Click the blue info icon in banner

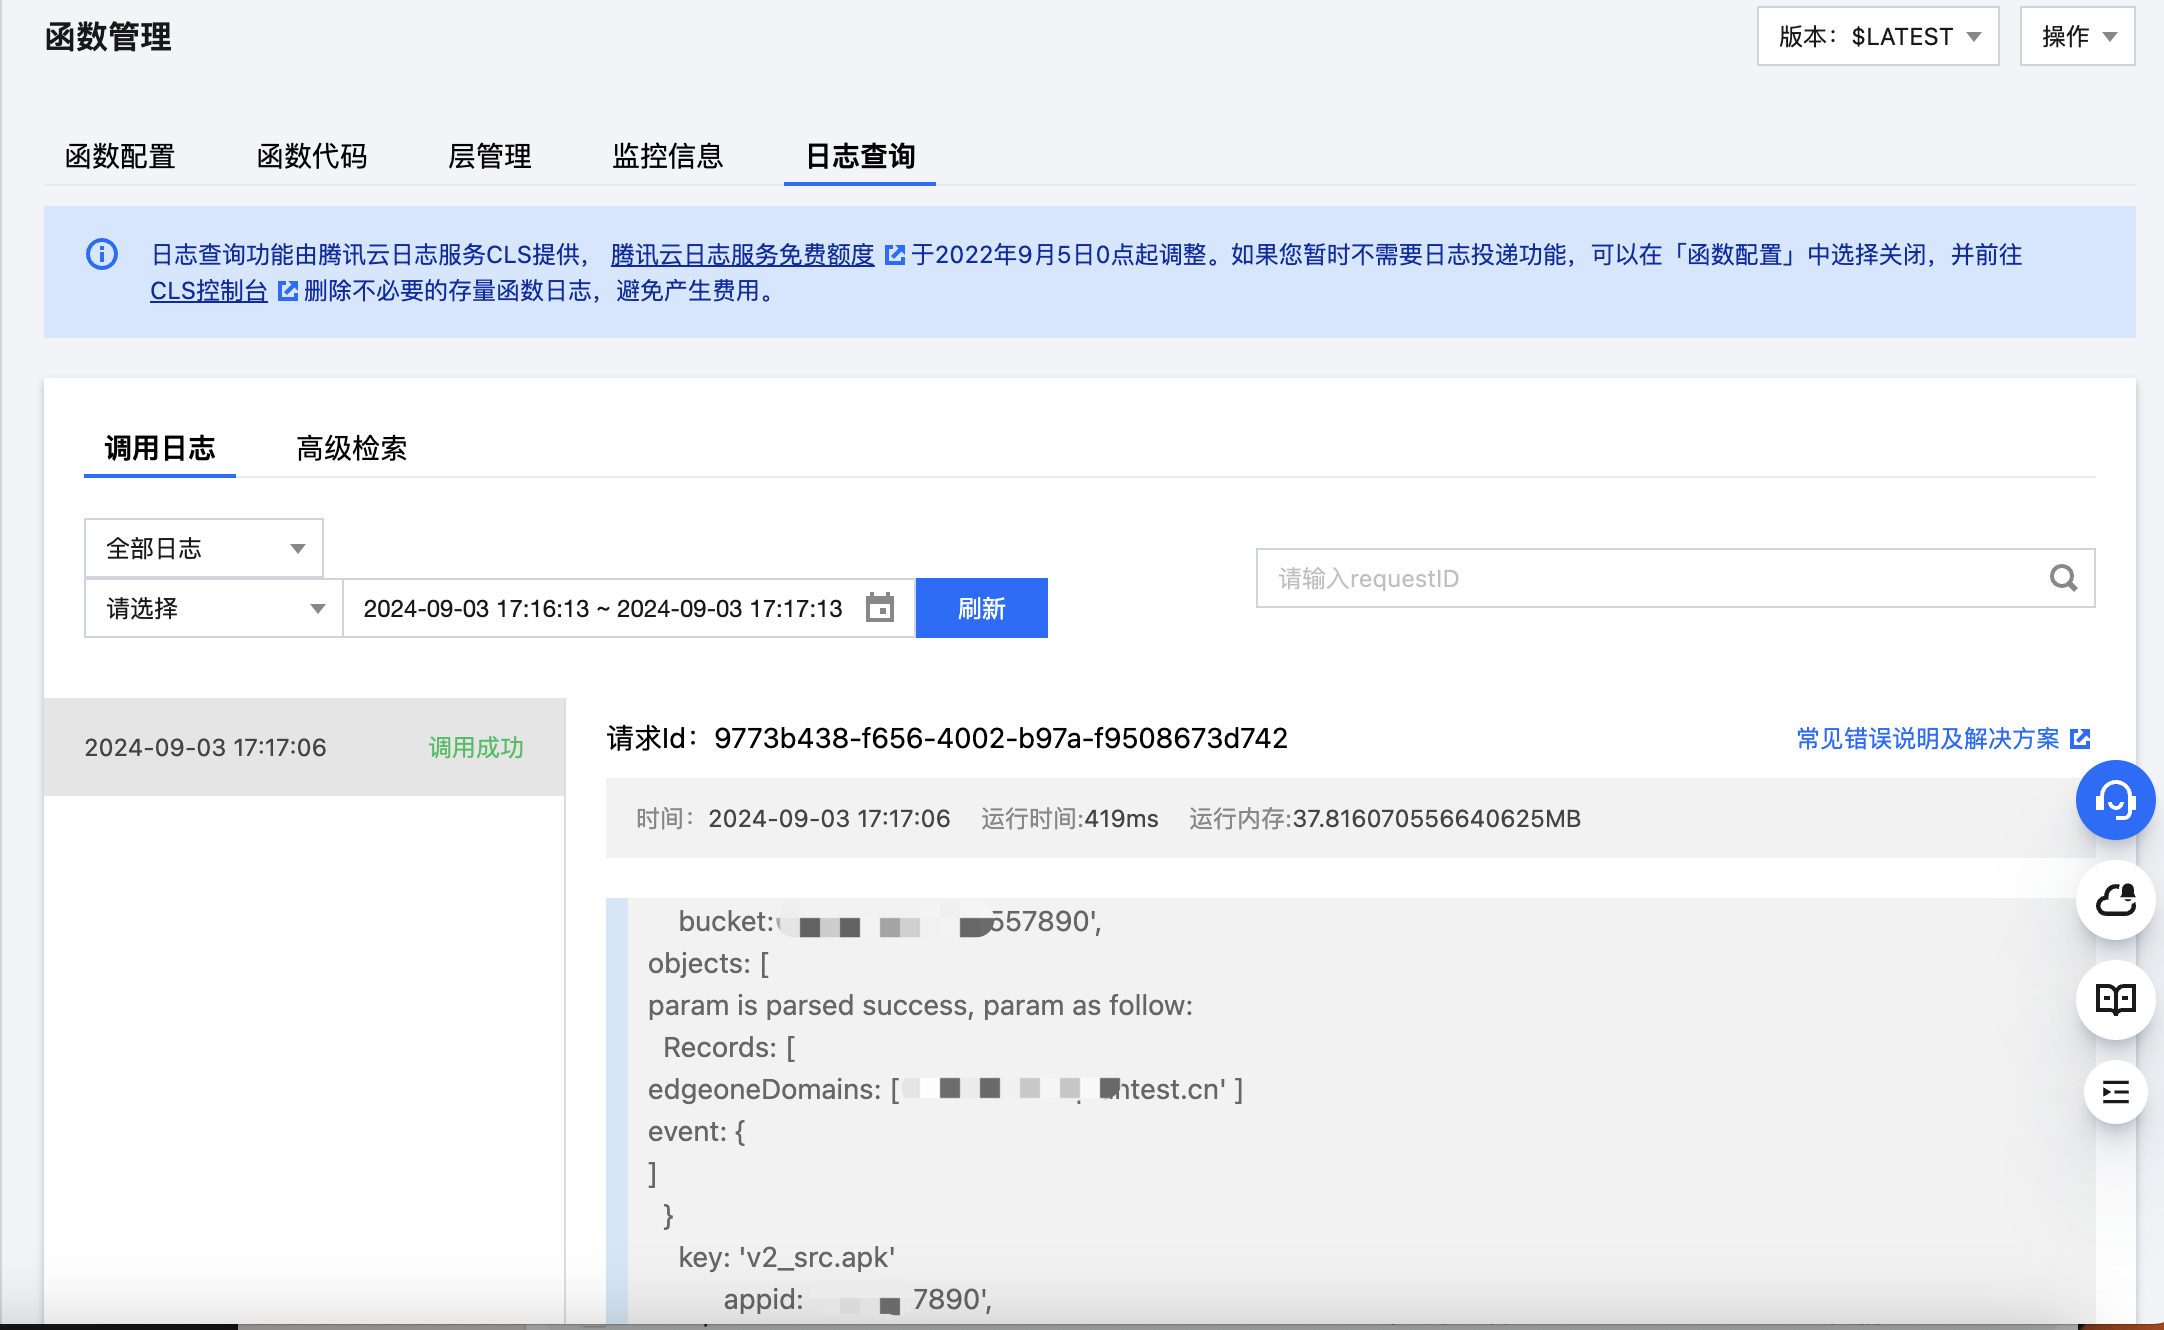tap(102, 254)
